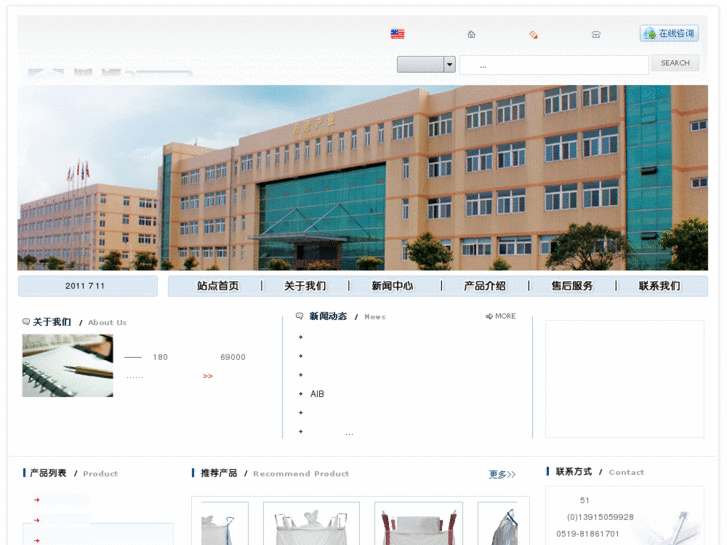727x545 pixels.
Task: Click the number 0519-81861701
Action: tap(587, 534)
